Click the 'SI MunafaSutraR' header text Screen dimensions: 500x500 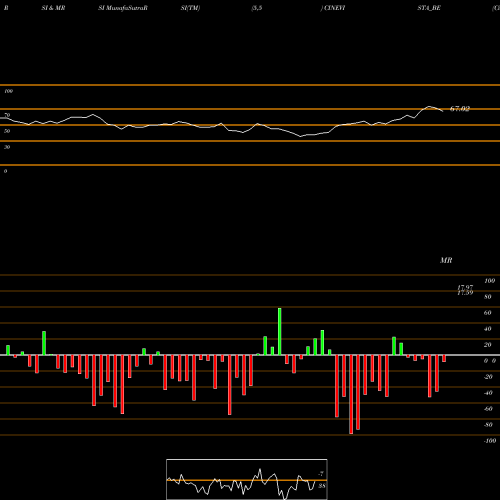coord(123,8)
